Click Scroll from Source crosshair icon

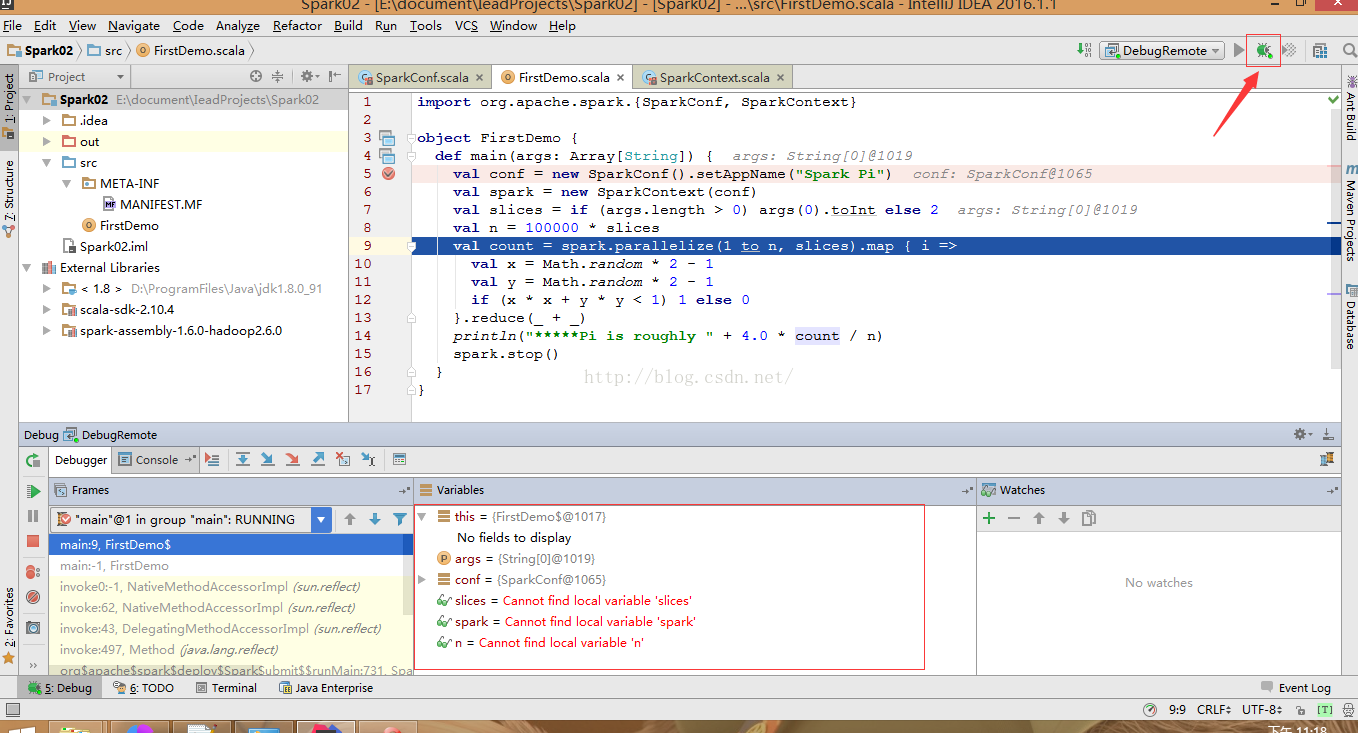[x=256, y=76]
